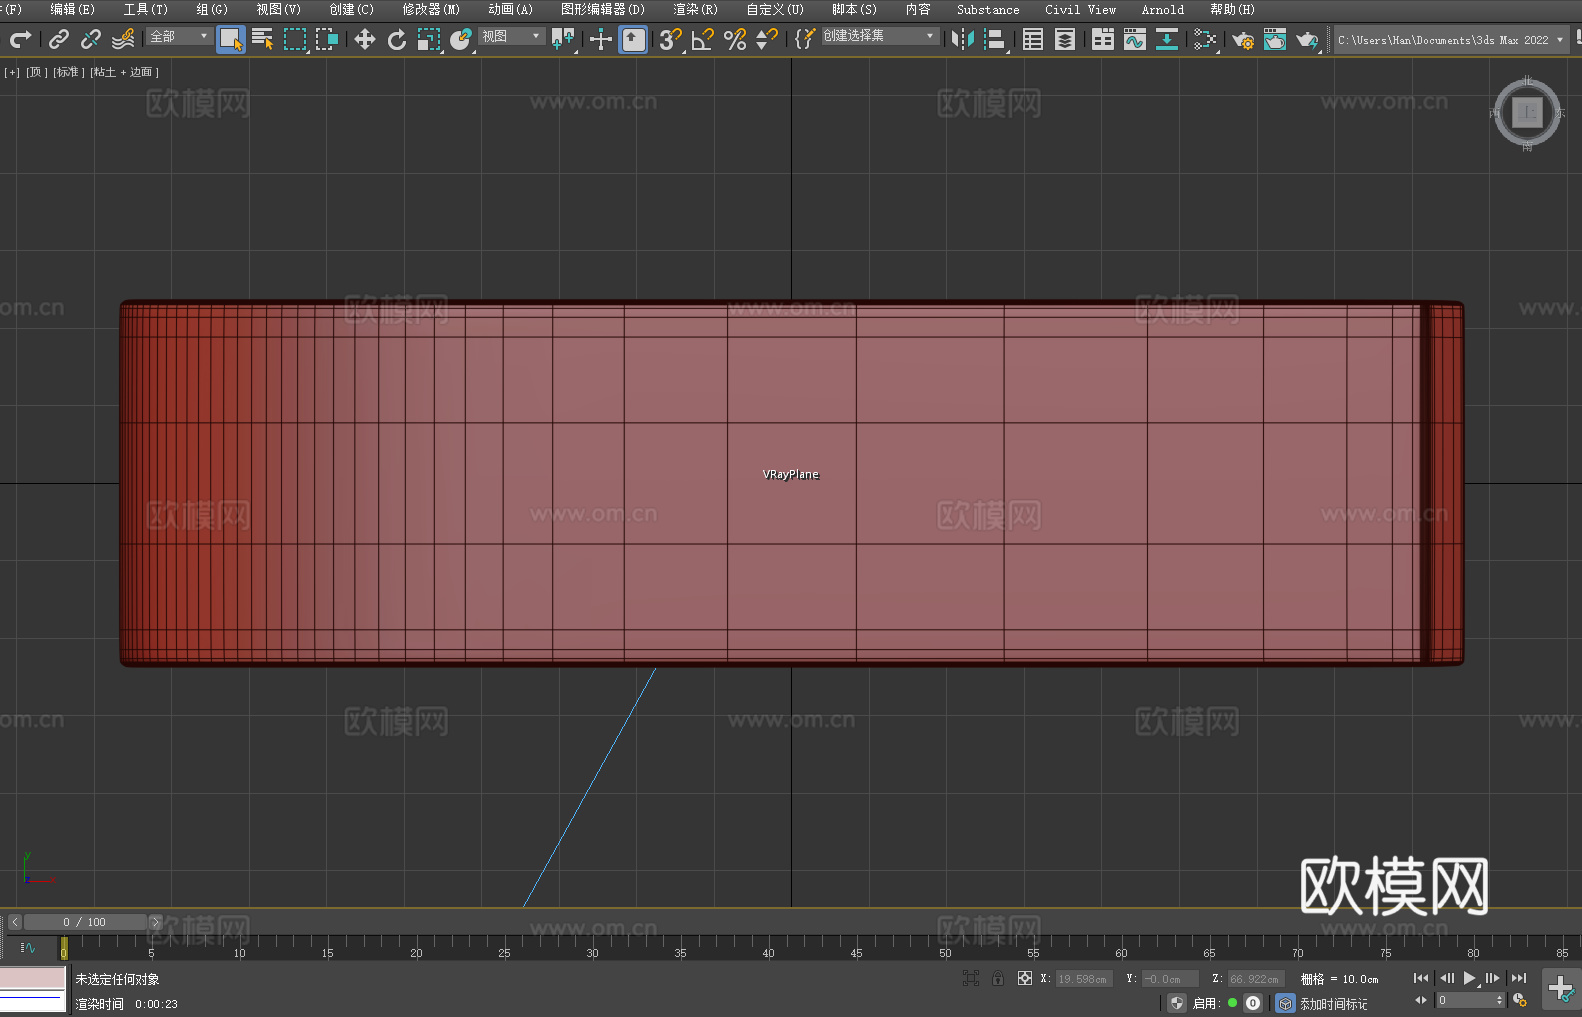Toggle Angle Snap

pos(703,39)
